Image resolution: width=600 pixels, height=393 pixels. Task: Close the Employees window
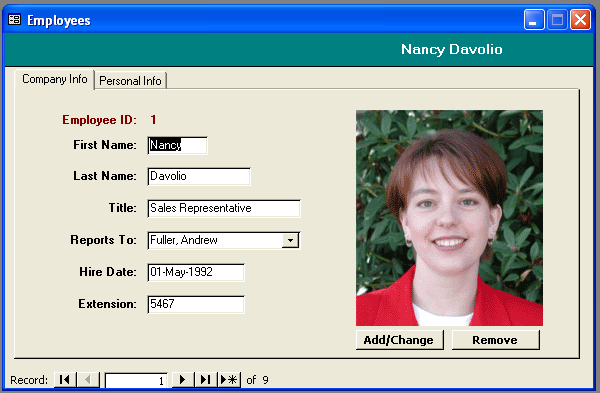[580, 20]
